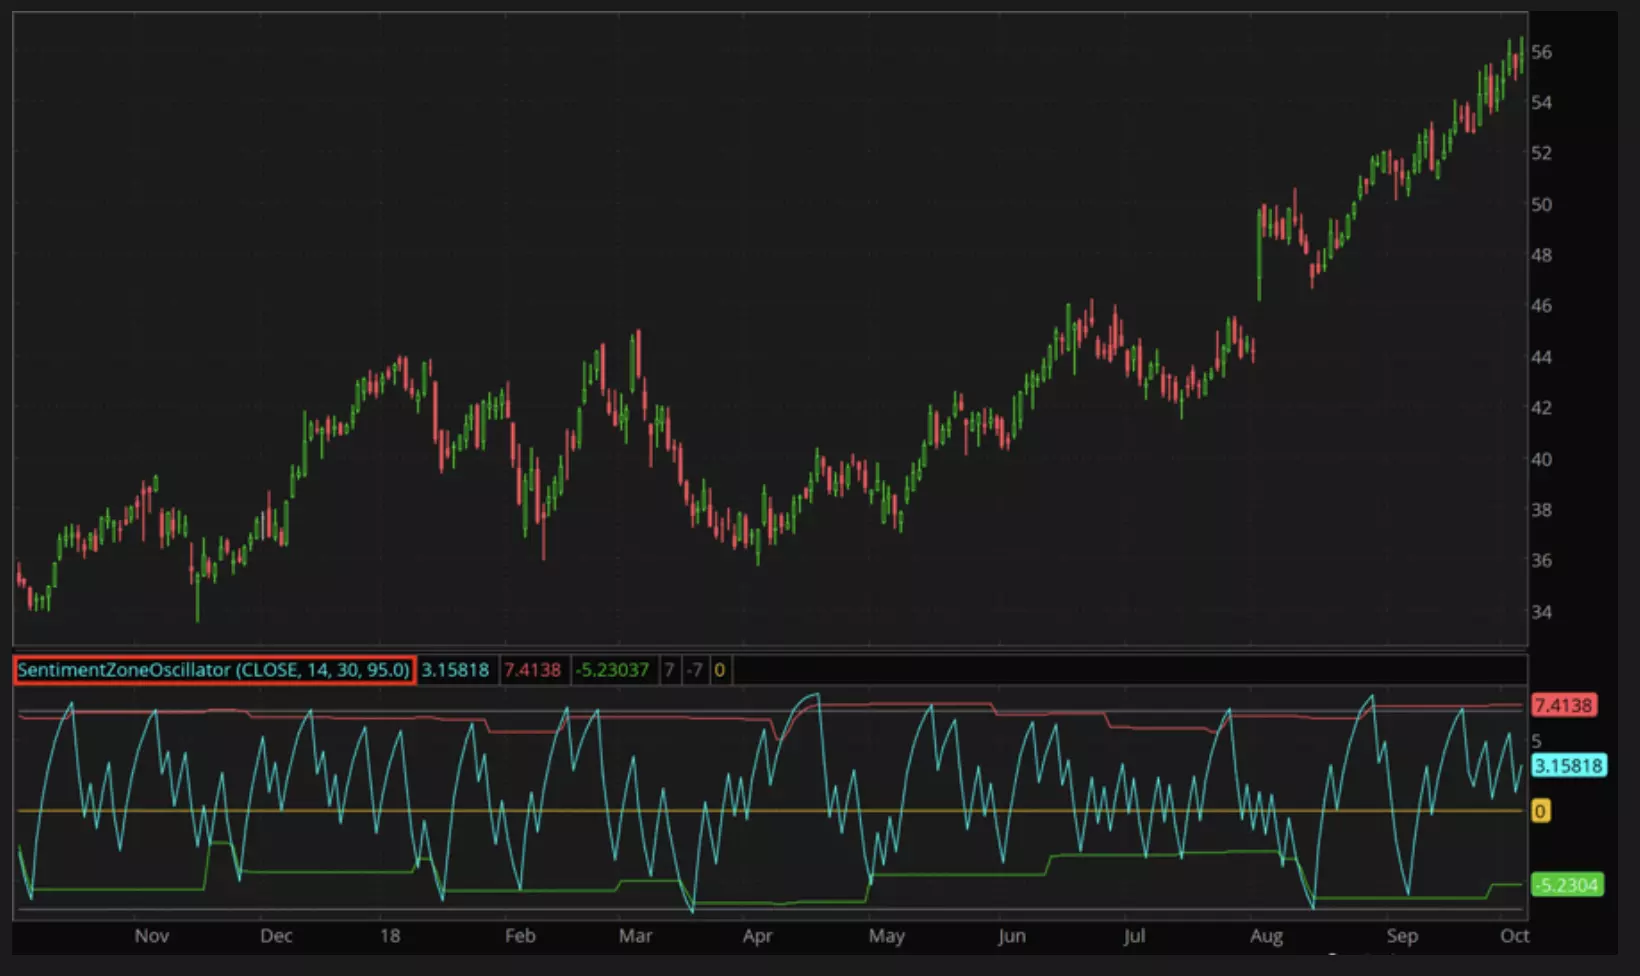1640x976 pixels.
Task: Click the red 7.4138 value in study header
Action: [x=532, y=670]
